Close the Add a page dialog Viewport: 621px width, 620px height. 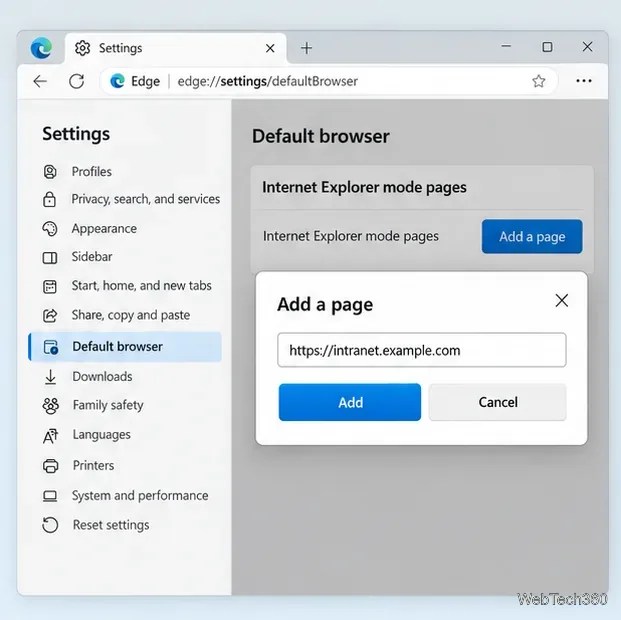click(x=562, y=301)
